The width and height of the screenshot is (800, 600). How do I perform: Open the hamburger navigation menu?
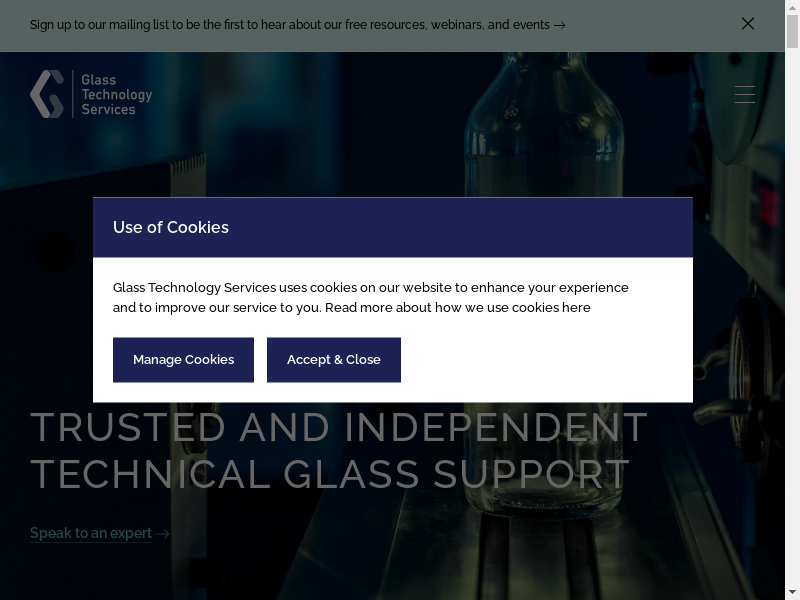pos(744,94)
